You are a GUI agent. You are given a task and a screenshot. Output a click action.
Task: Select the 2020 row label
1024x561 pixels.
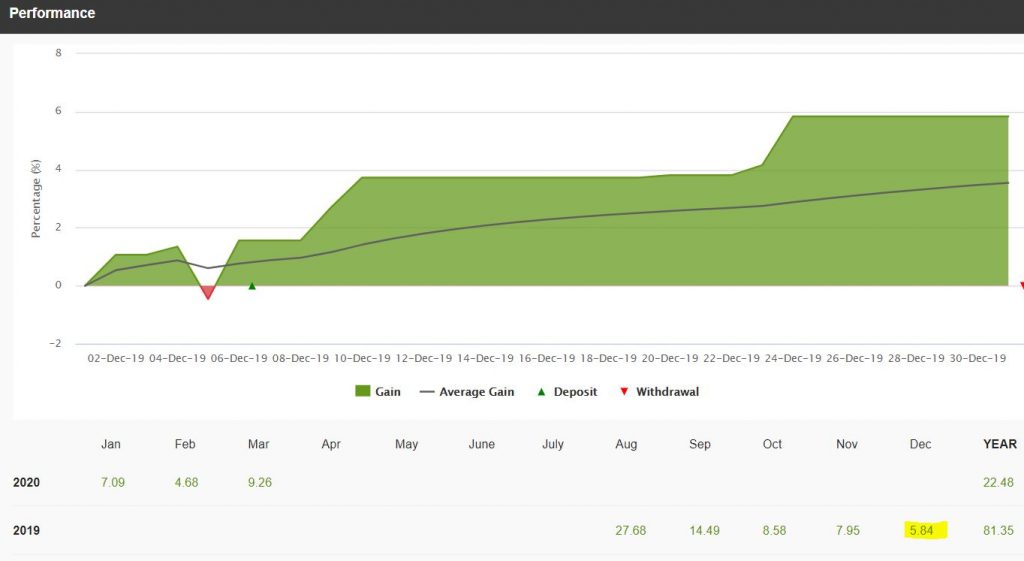tap(26, 483)
